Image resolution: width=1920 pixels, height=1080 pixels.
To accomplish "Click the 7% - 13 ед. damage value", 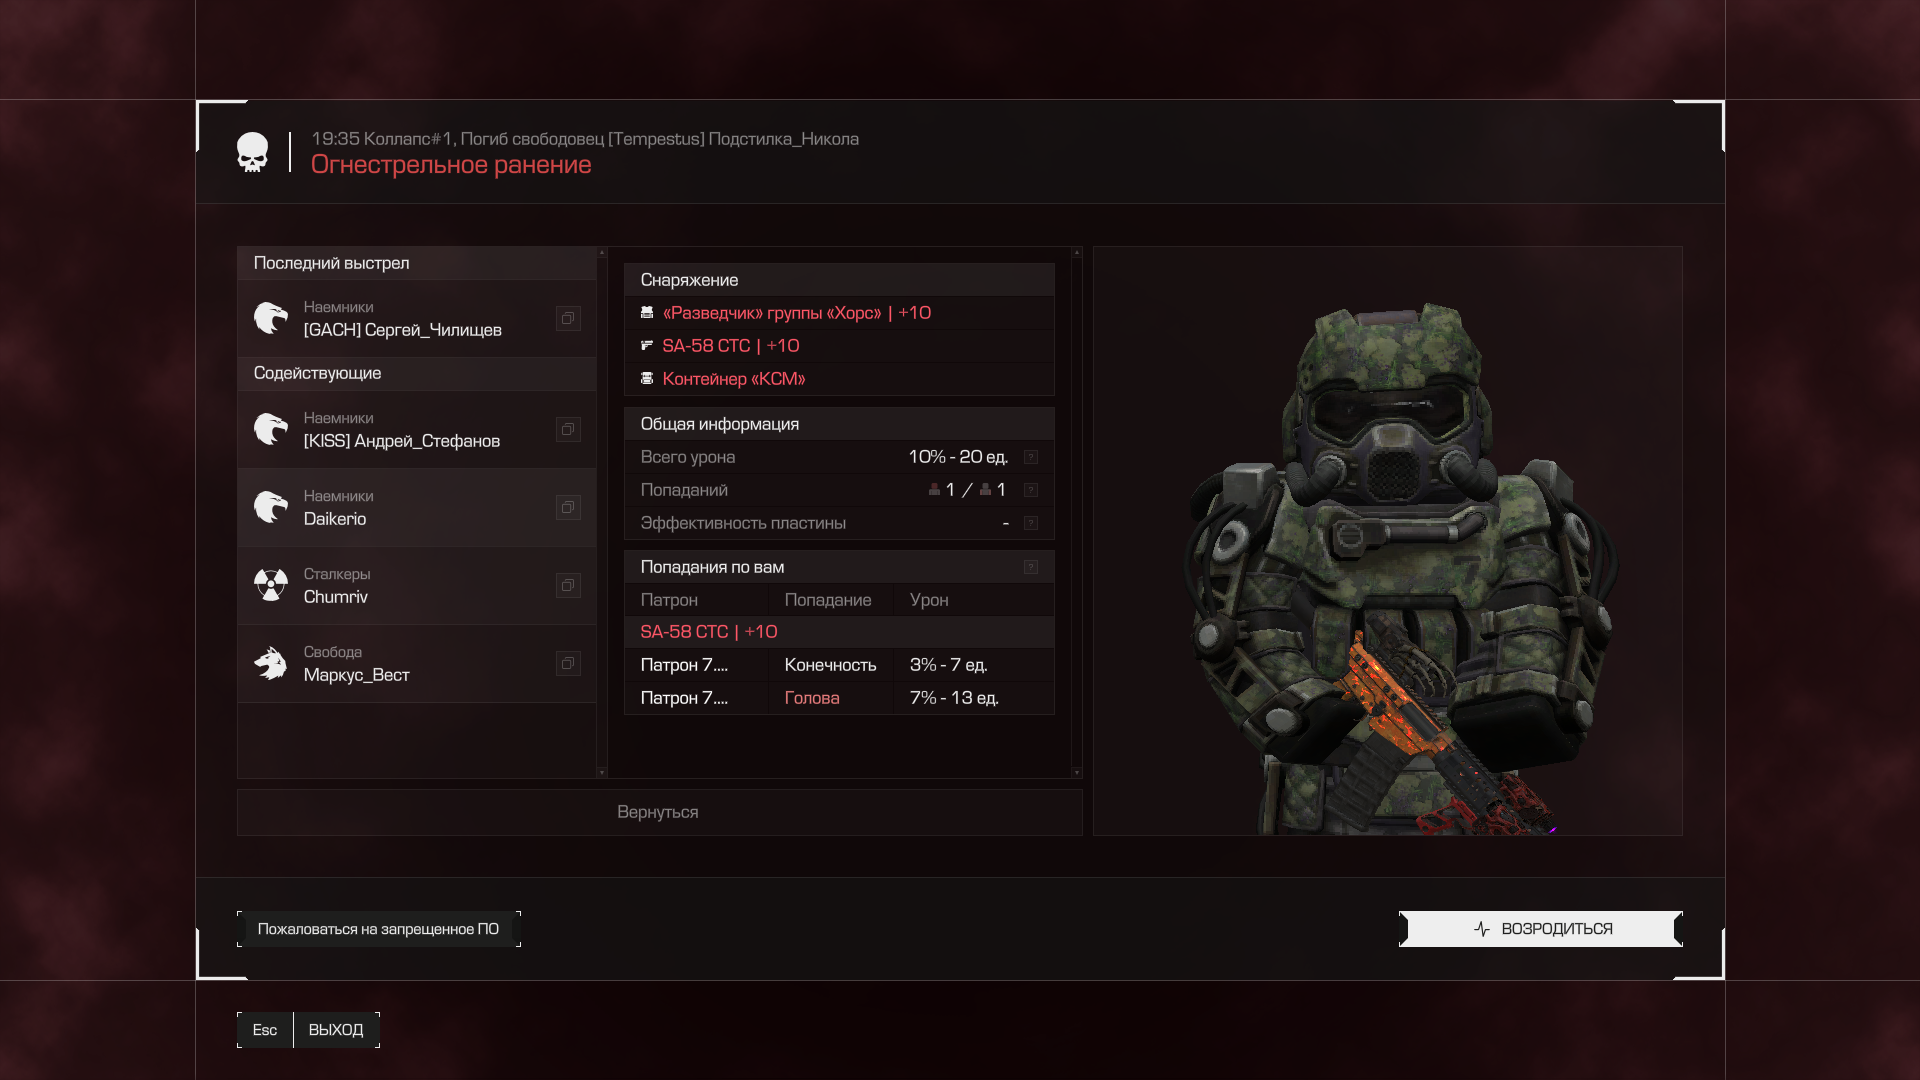I will click(x=954, y=698).
